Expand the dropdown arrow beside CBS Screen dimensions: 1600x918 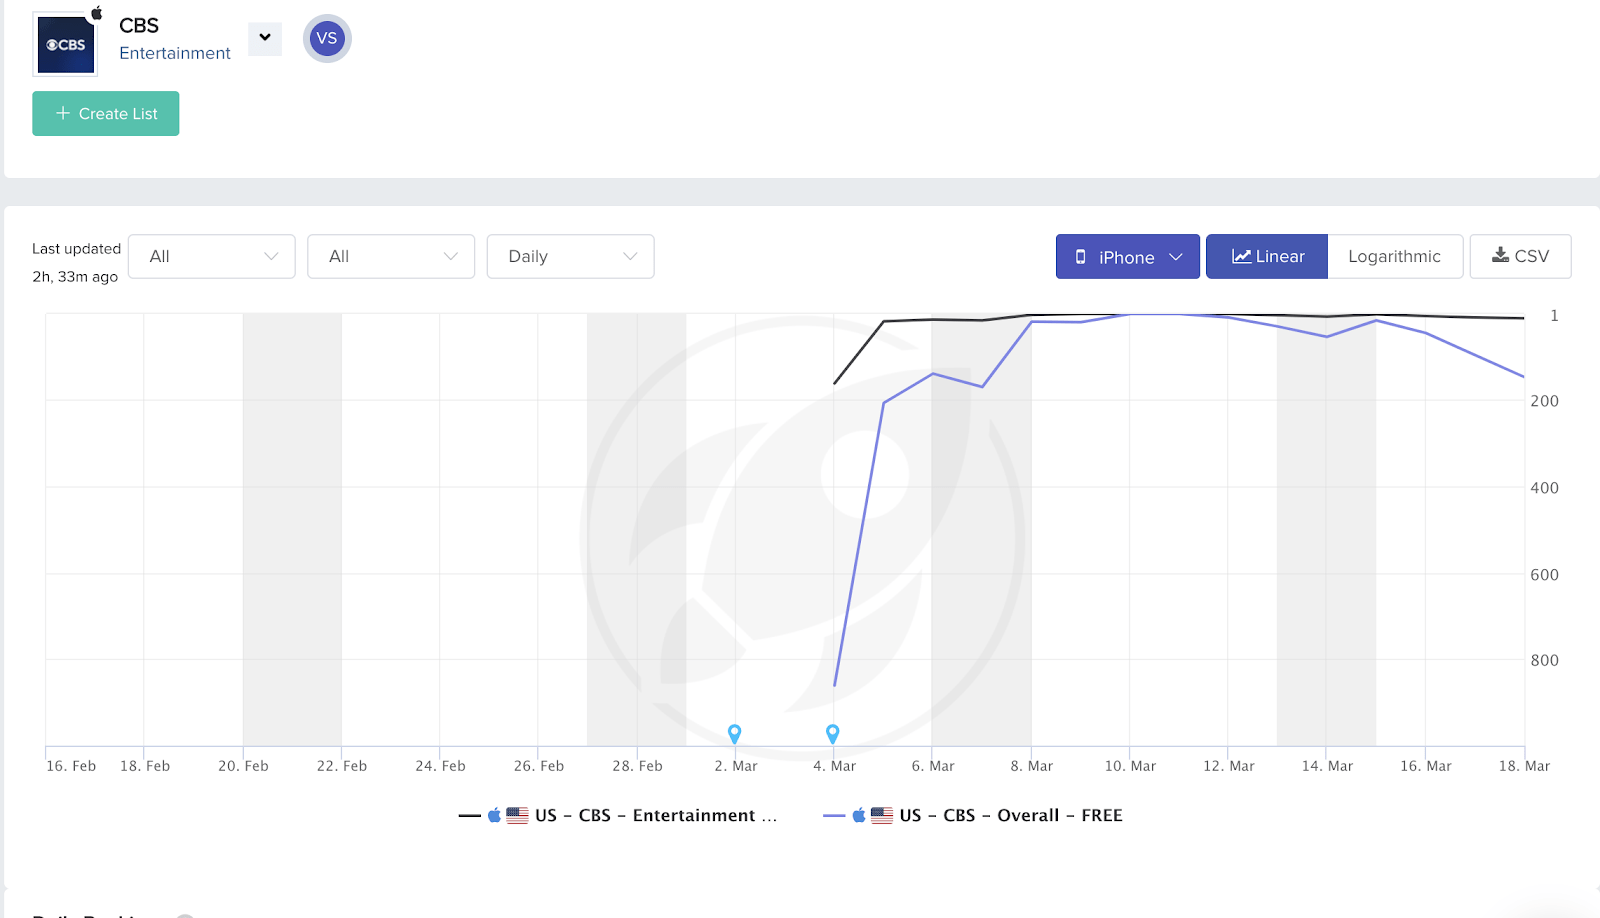[x=265, y=38]
